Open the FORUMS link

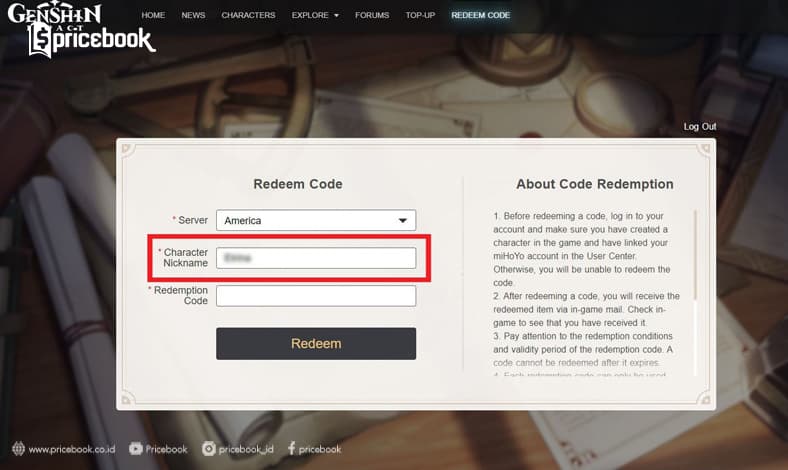372,15
